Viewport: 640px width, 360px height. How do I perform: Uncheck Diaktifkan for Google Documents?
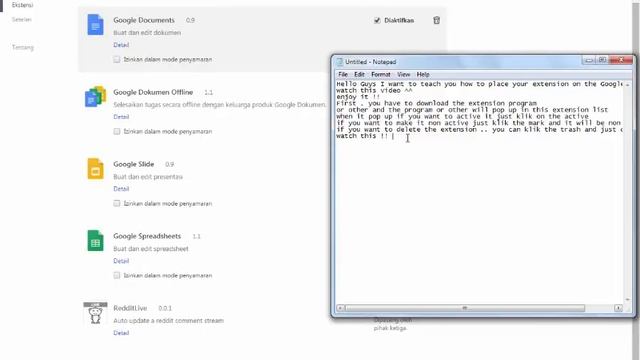point(377,20)
